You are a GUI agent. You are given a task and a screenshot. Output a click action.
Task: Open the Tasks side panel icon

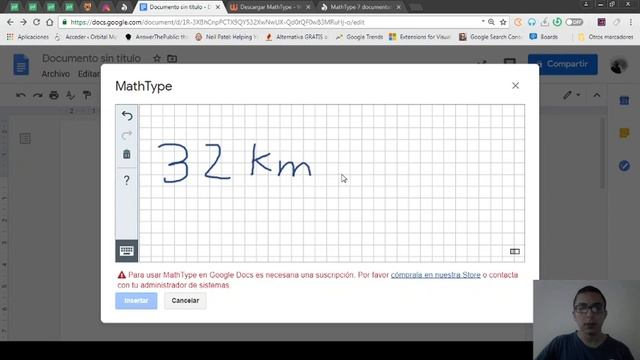click(x=624, y=166)
